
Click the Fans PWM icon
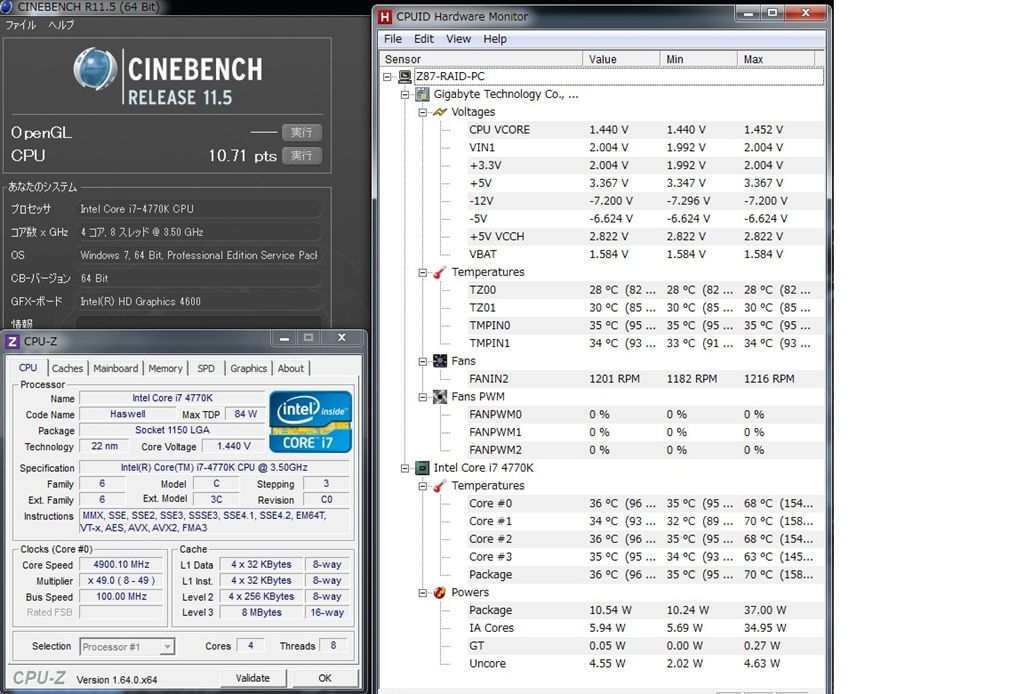point(439,397)
